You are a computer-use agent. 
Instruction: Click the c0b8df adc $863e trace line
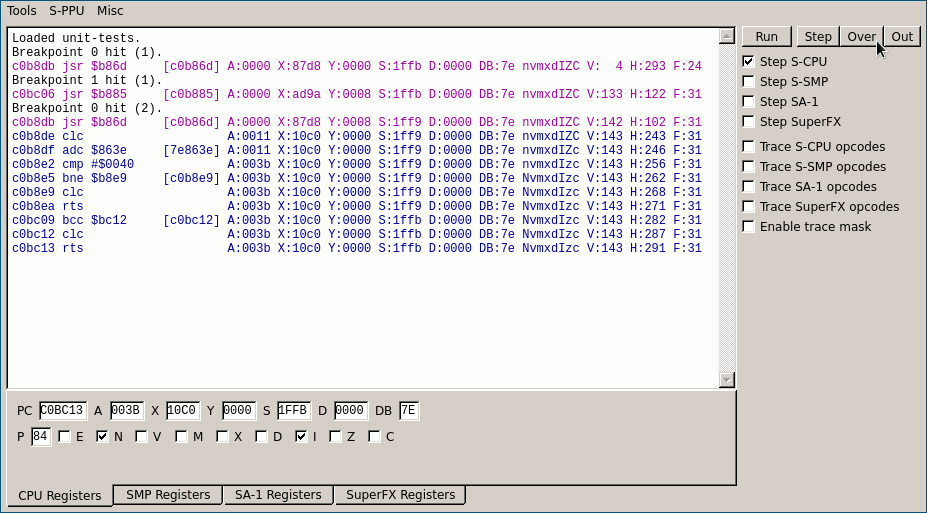tap(356, 150)
